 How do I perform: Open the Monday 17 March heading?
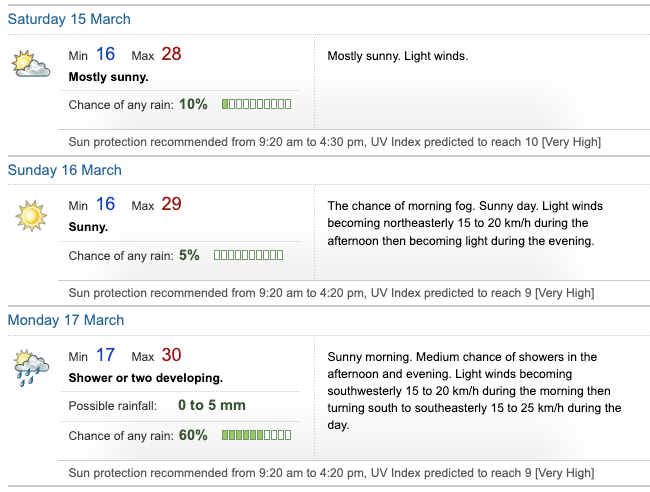66,320
